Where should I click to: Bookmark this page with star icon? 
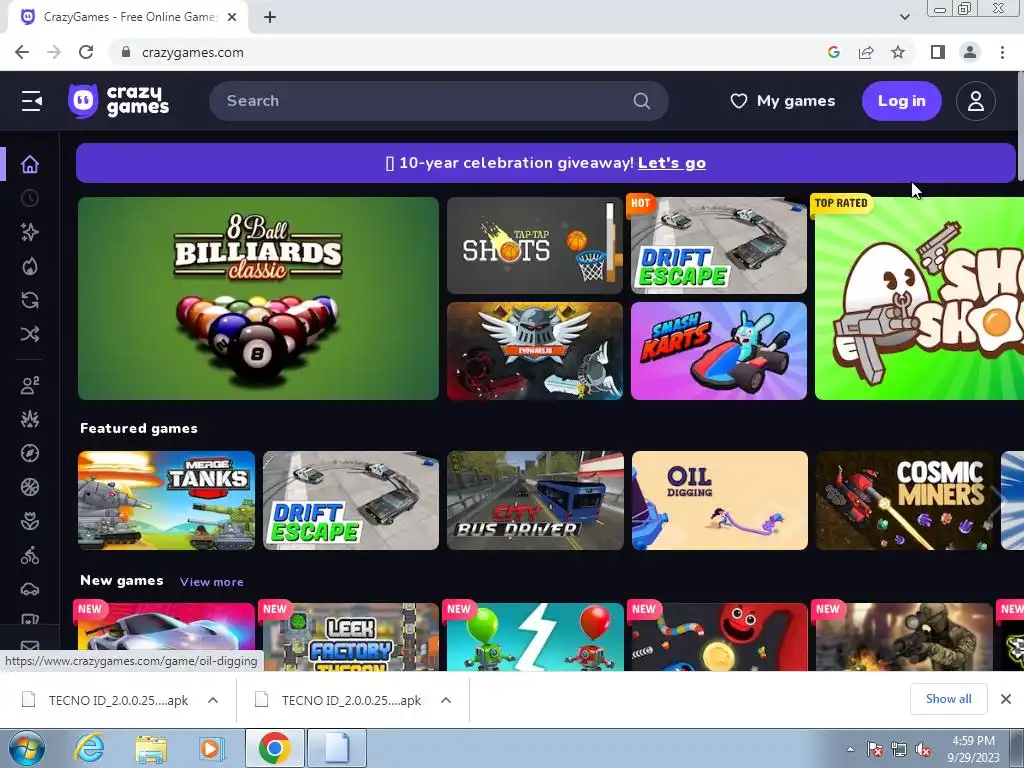tap(898, 52)
